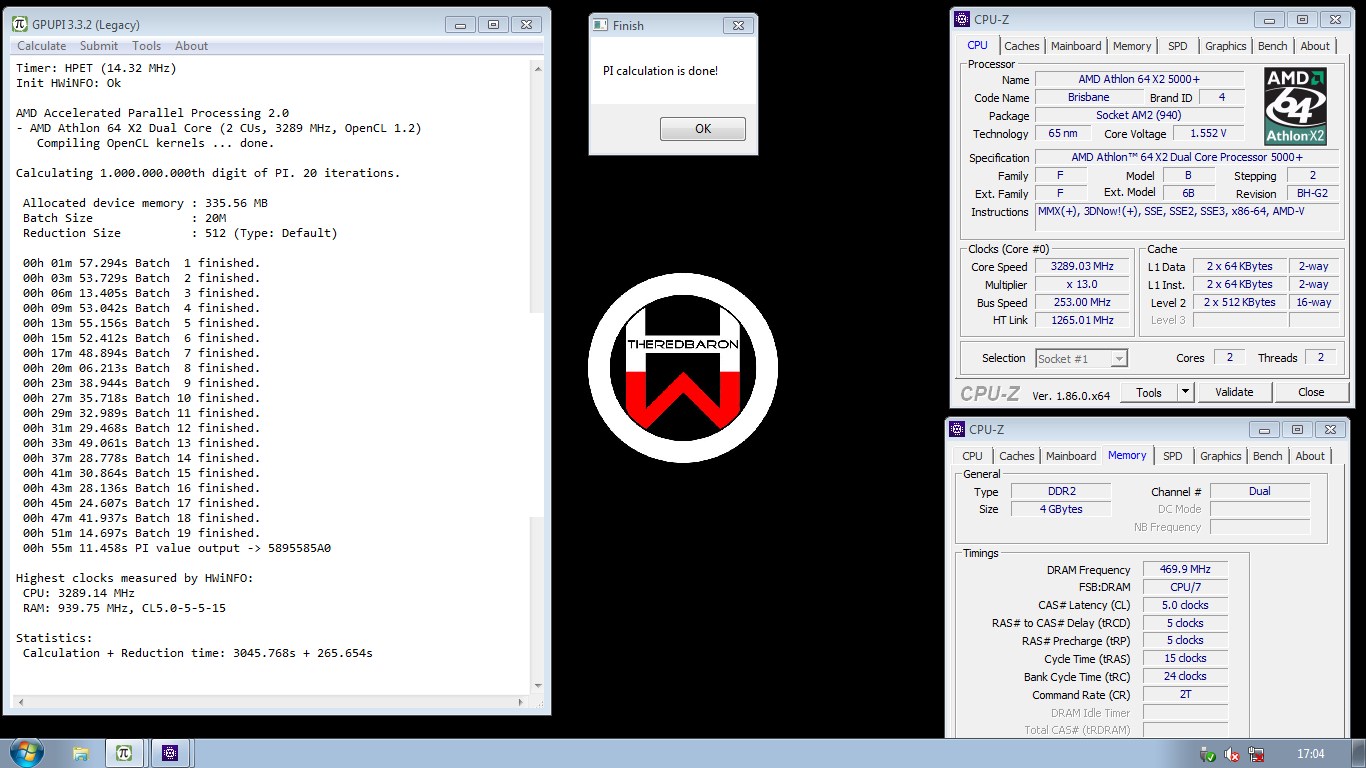
Task: Click the network disconnected tray icon
Action: tap(1256, 754)
